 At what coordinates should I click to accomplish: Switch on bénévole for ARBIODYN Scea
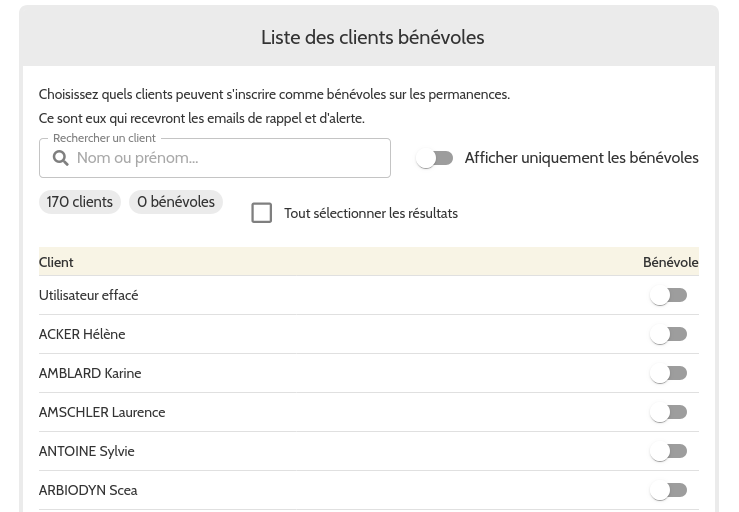(668, 490)
